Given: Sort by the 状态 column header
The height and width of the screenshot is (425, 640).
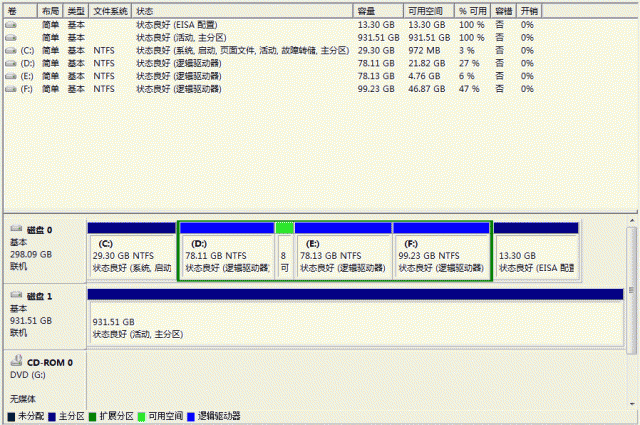Looking at the screenshot, I should click(x=242, y=11).
